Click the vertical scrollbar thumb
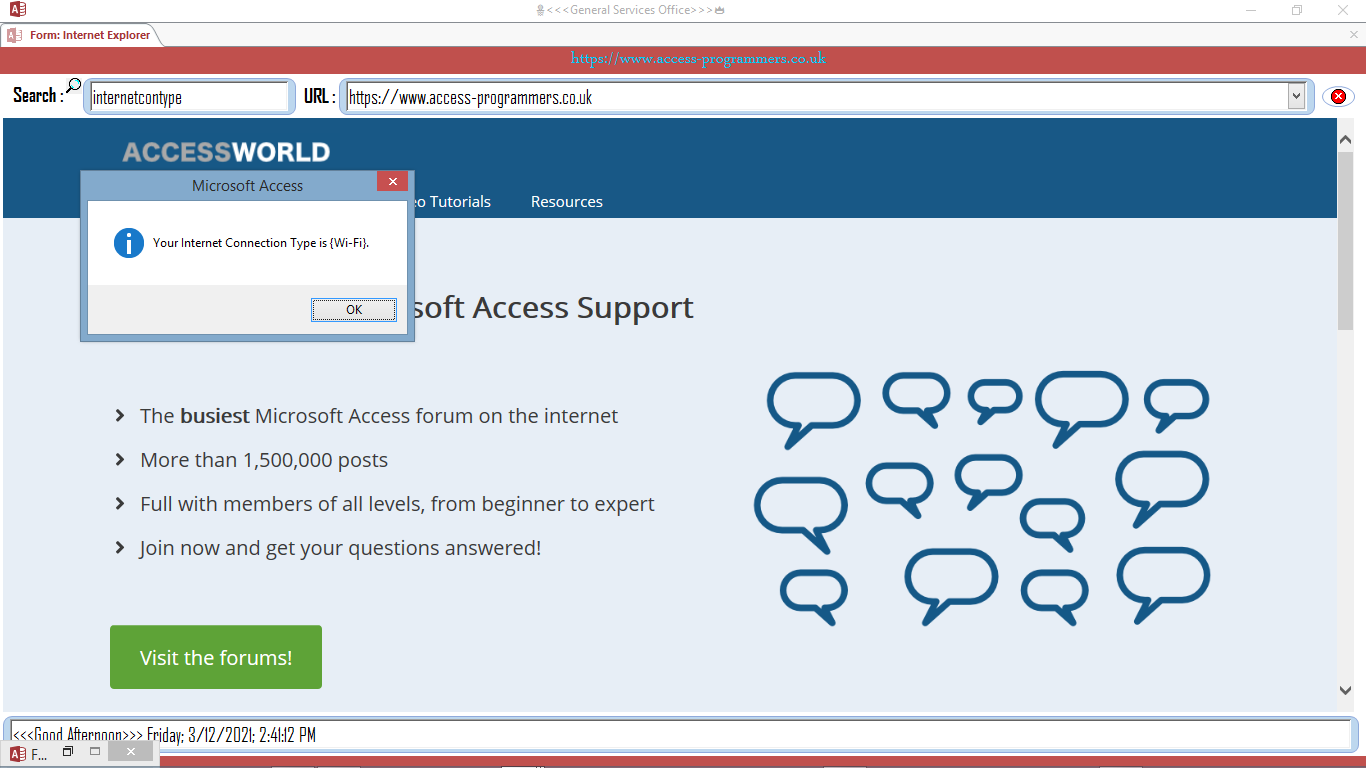 [1345, 240]
